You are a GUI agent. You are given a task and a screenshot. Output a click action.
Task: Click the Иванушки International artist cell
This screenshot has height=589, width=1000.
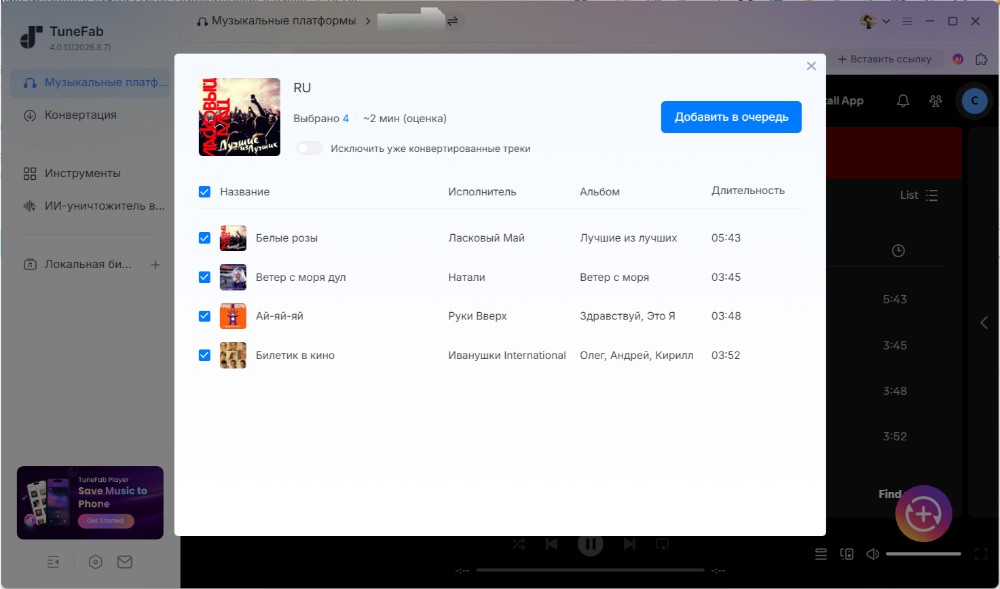point(506,356)
